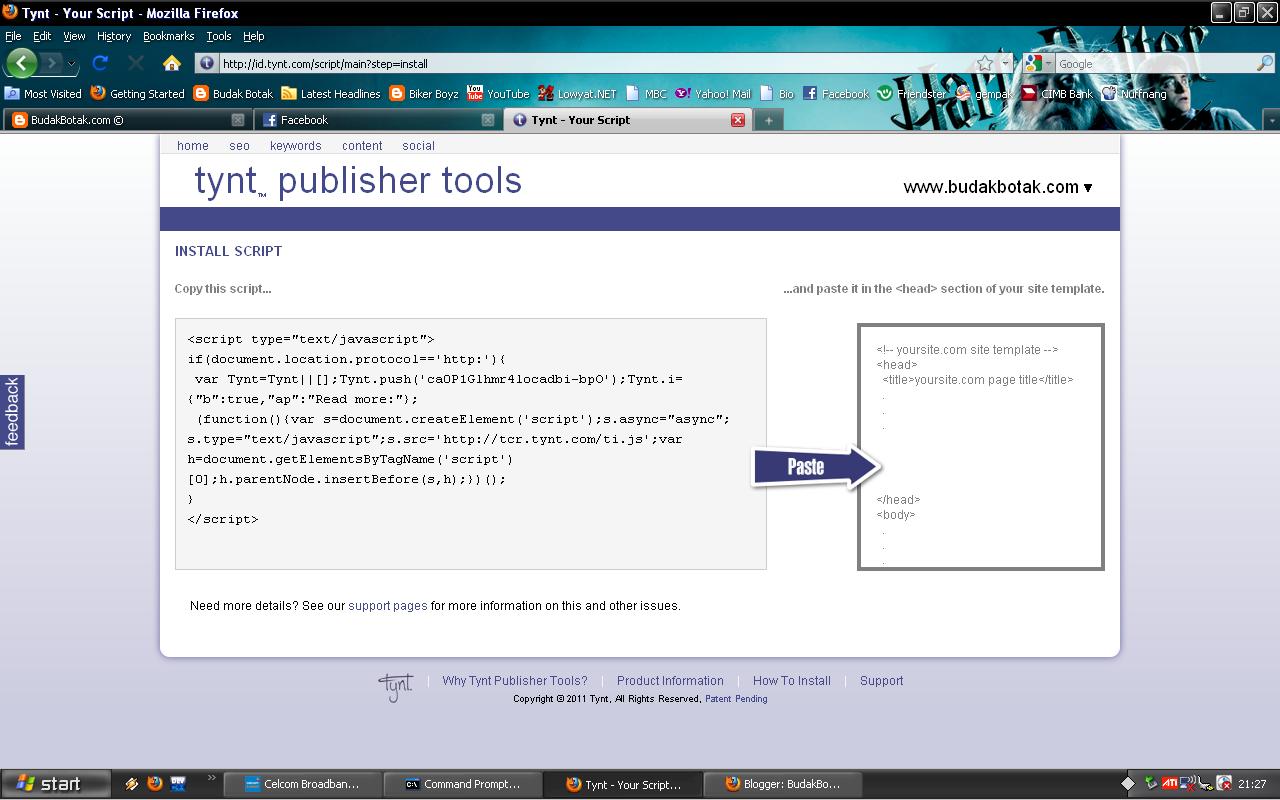Screen dimensions: 1280x800
Task: Follow the support pages link
Action: click(x=388, y=606)
